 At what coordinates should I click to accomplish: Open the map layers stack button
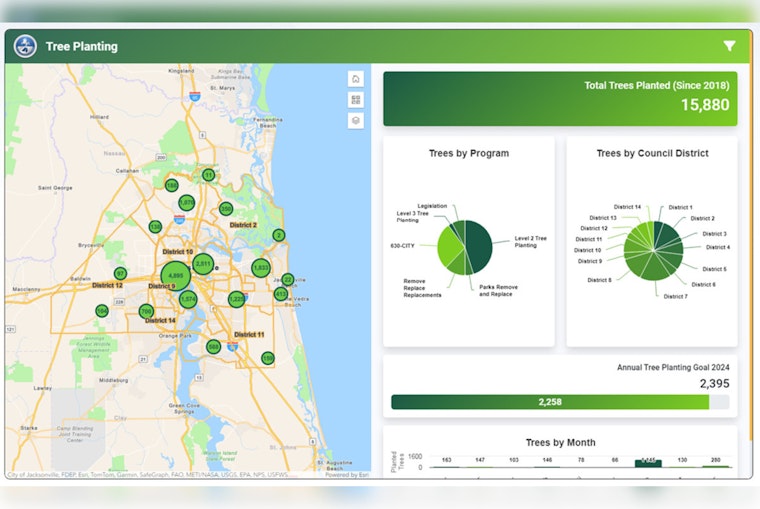click(356, 121)
